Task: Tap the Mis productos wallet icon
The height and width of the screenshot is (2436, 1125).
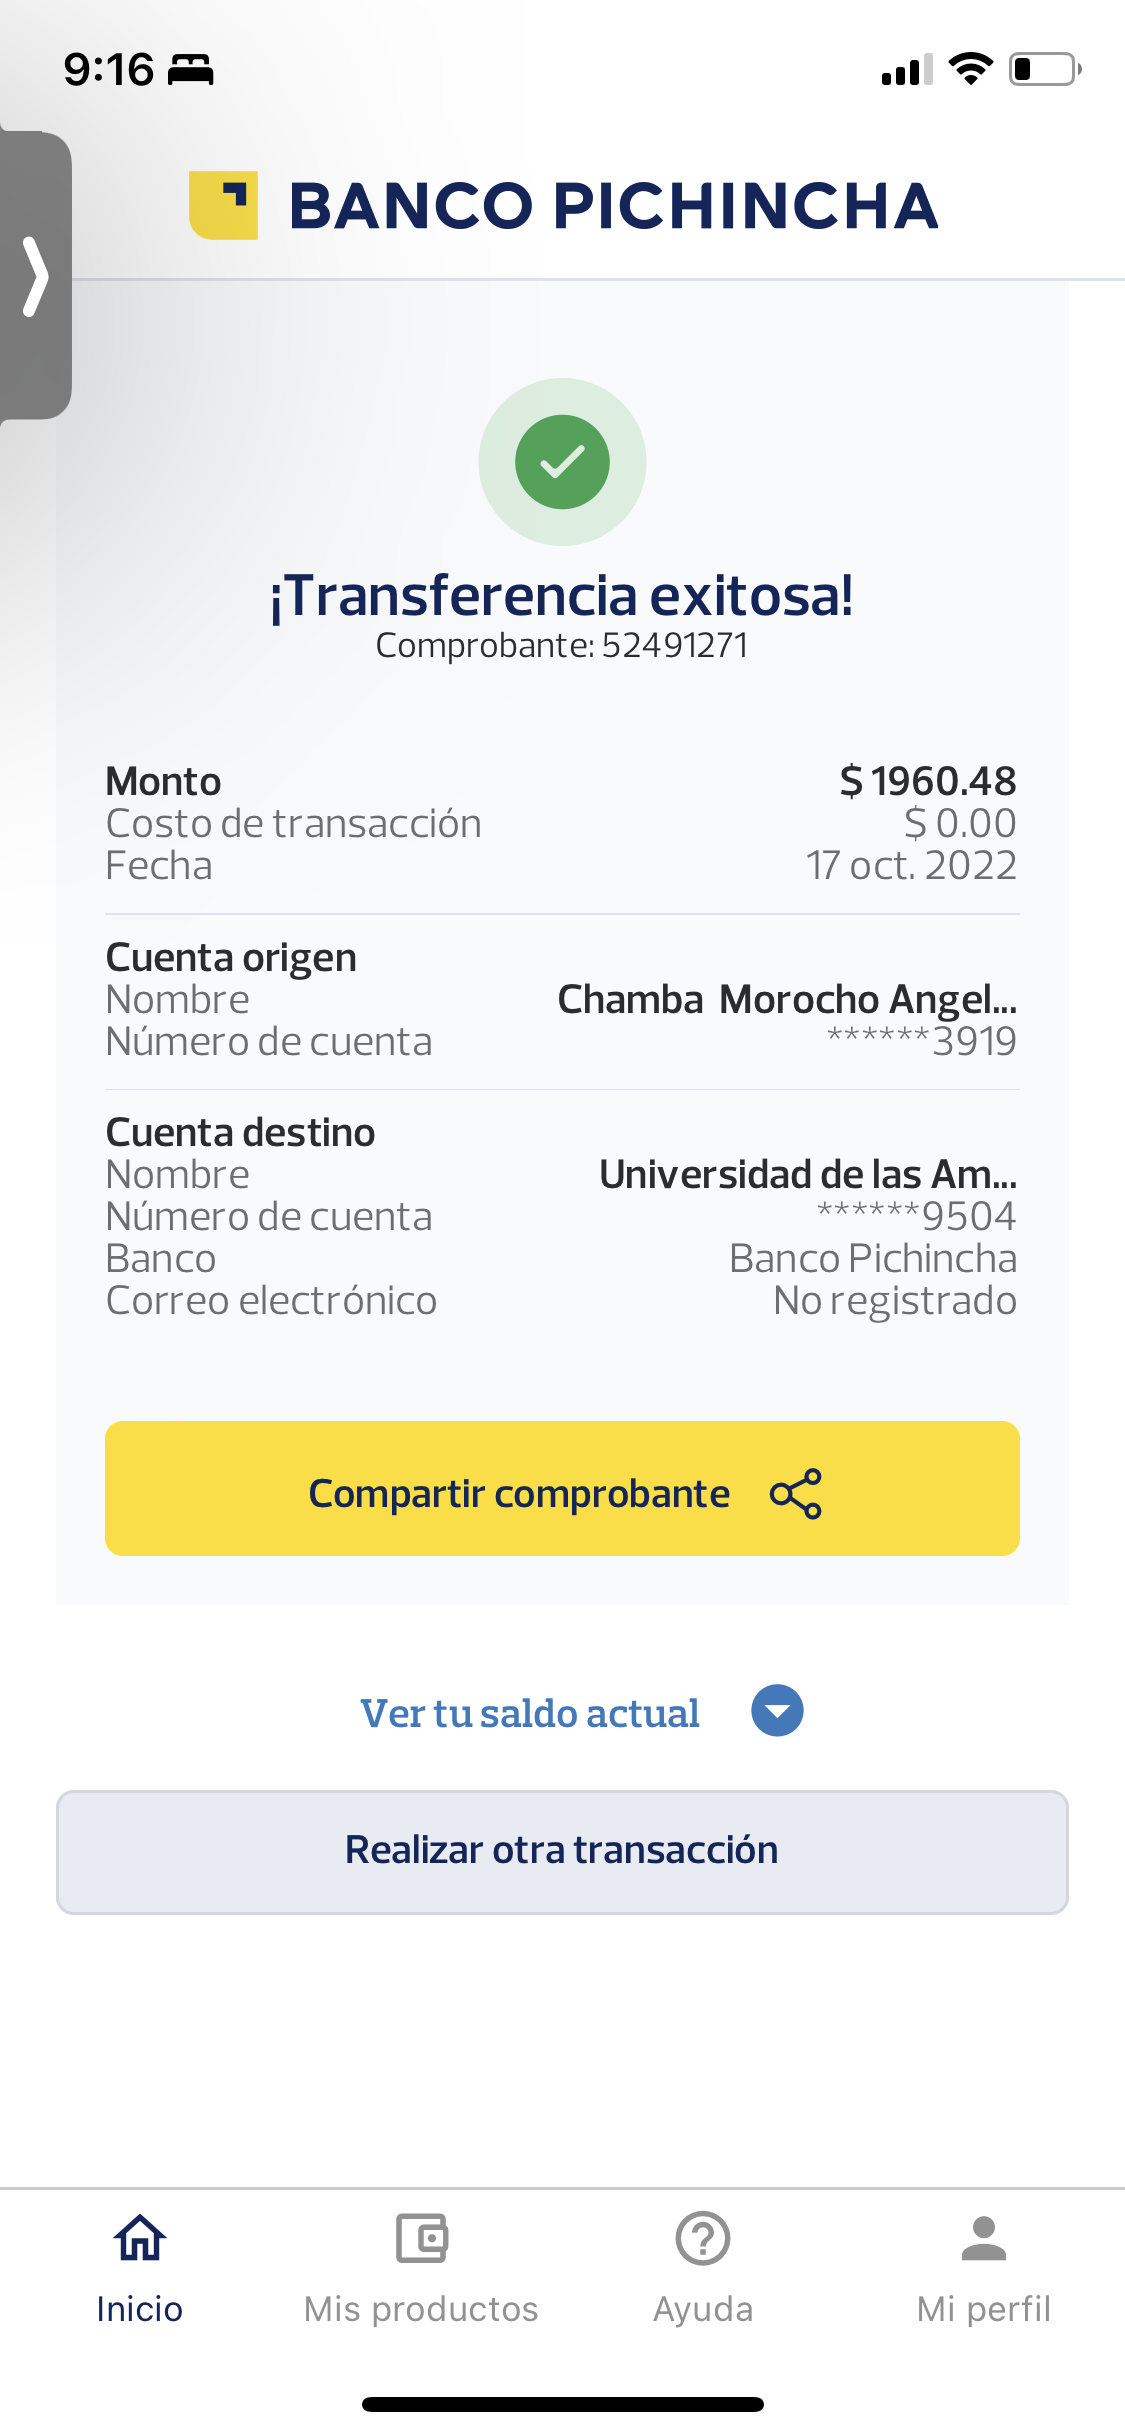Action: [421, 2238]
